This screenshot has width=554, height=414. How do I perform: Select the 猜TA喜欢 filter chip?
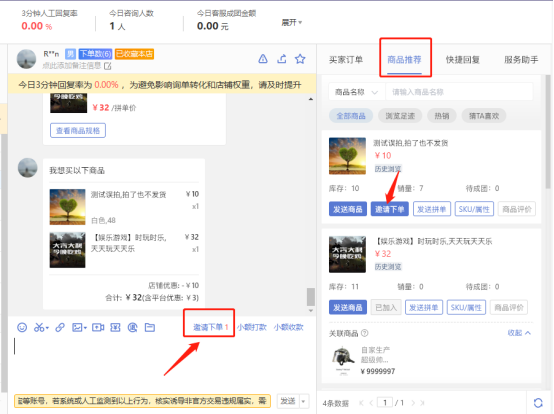[x=484, y=116]
